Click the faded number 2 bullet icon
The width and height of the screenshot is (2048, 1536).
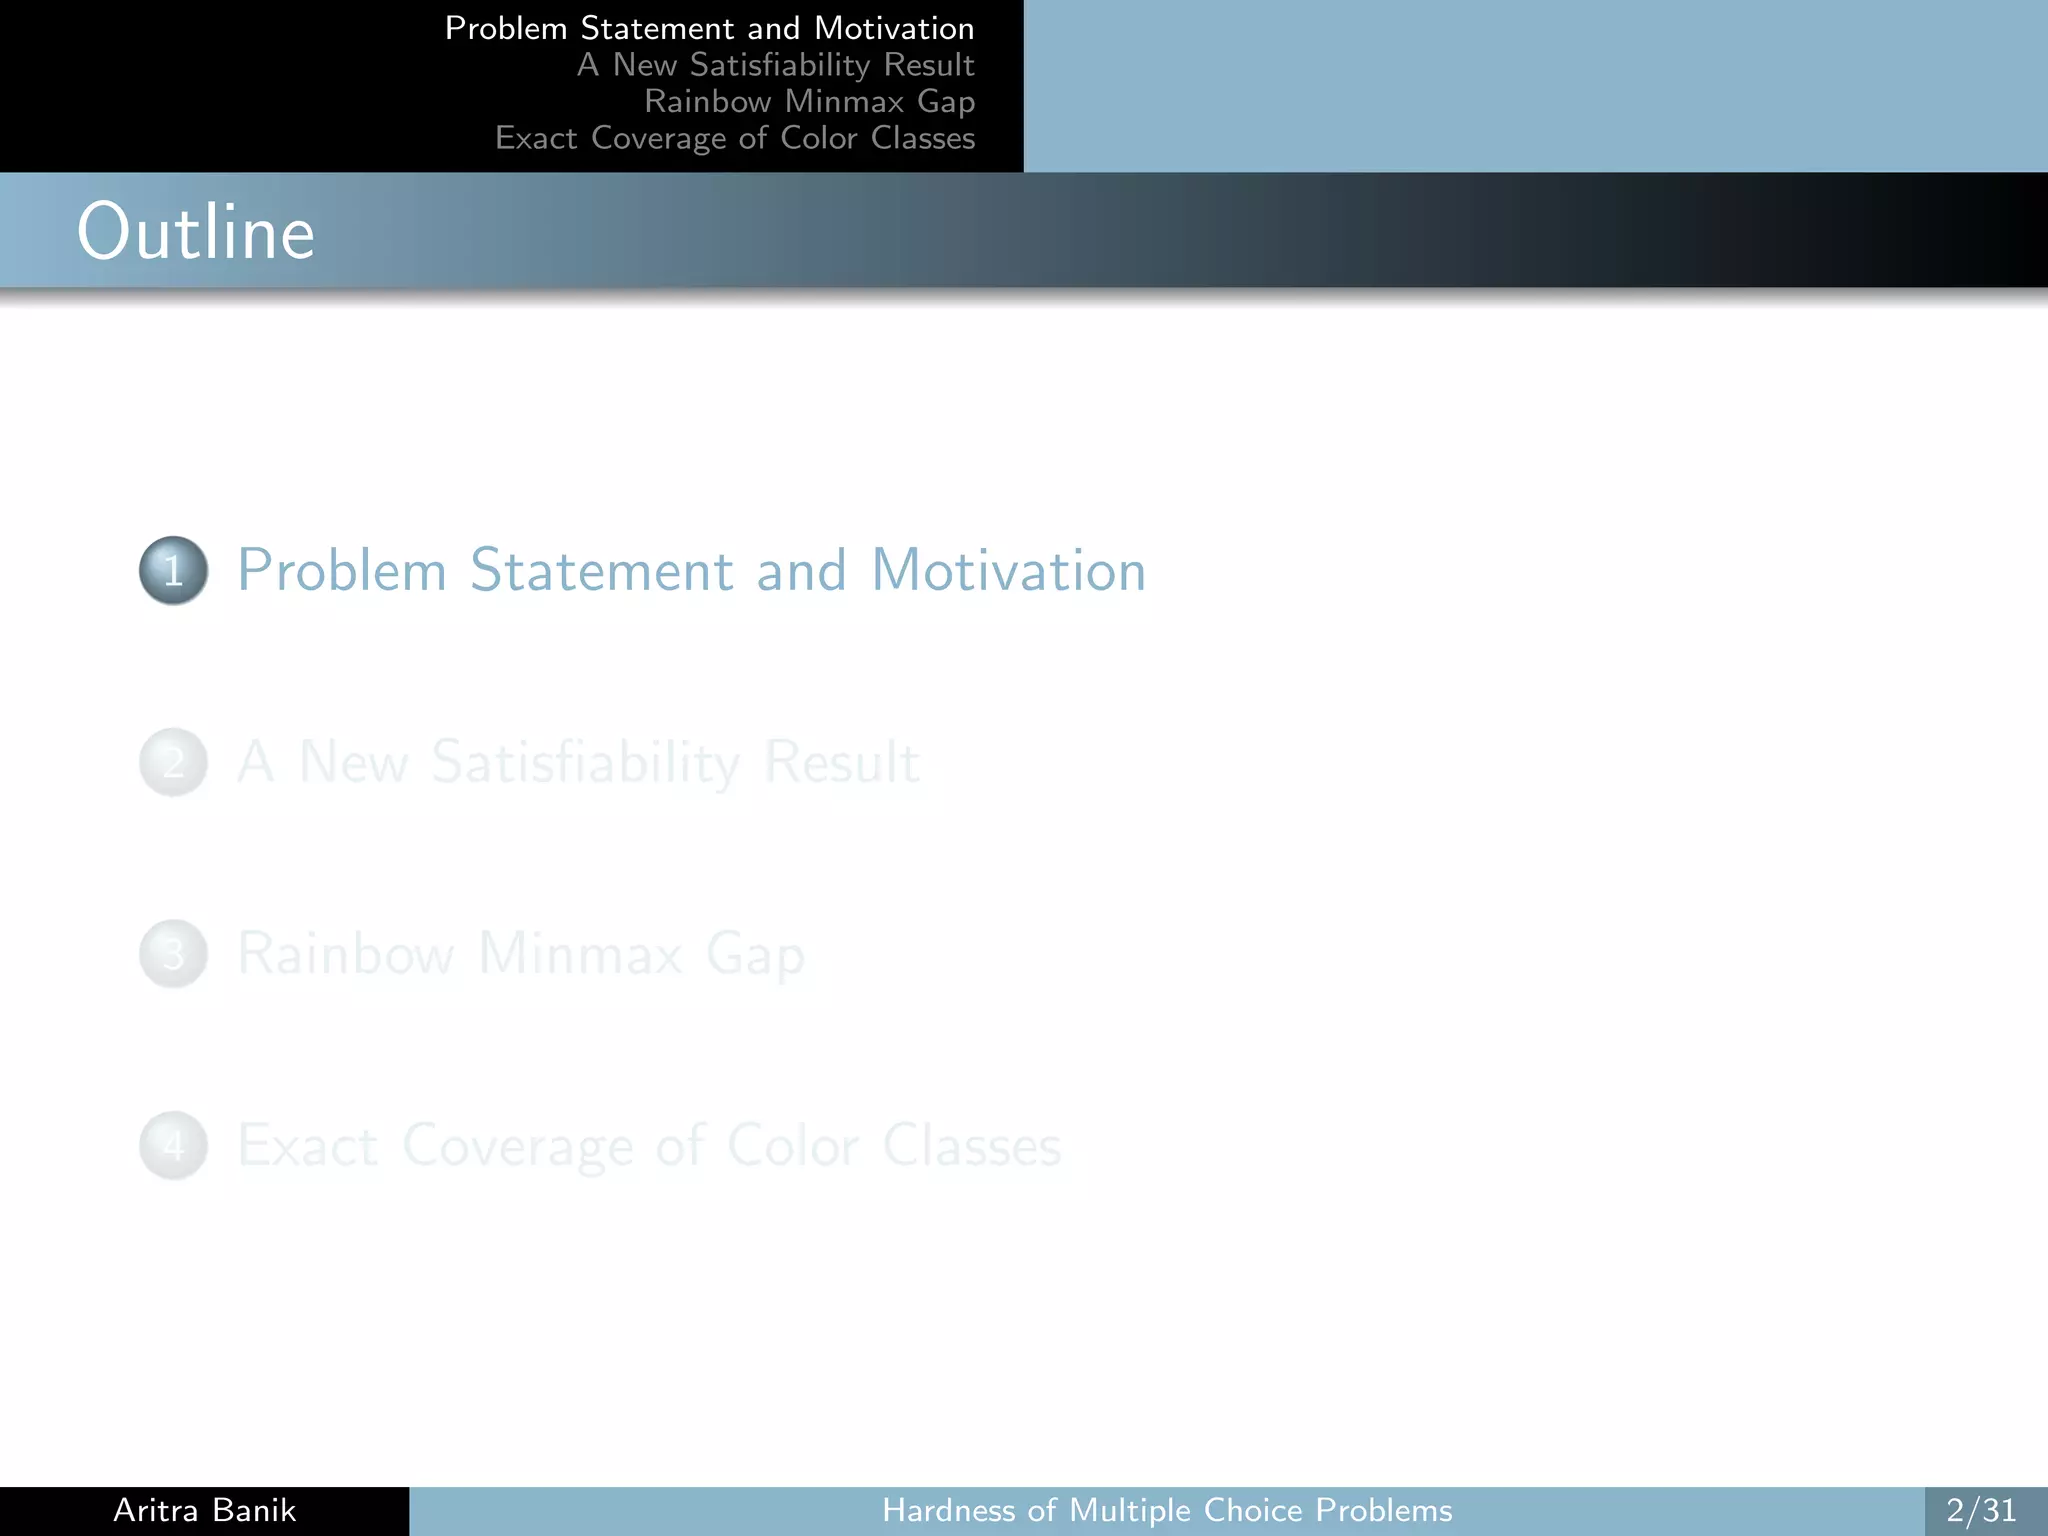[173, 762]
